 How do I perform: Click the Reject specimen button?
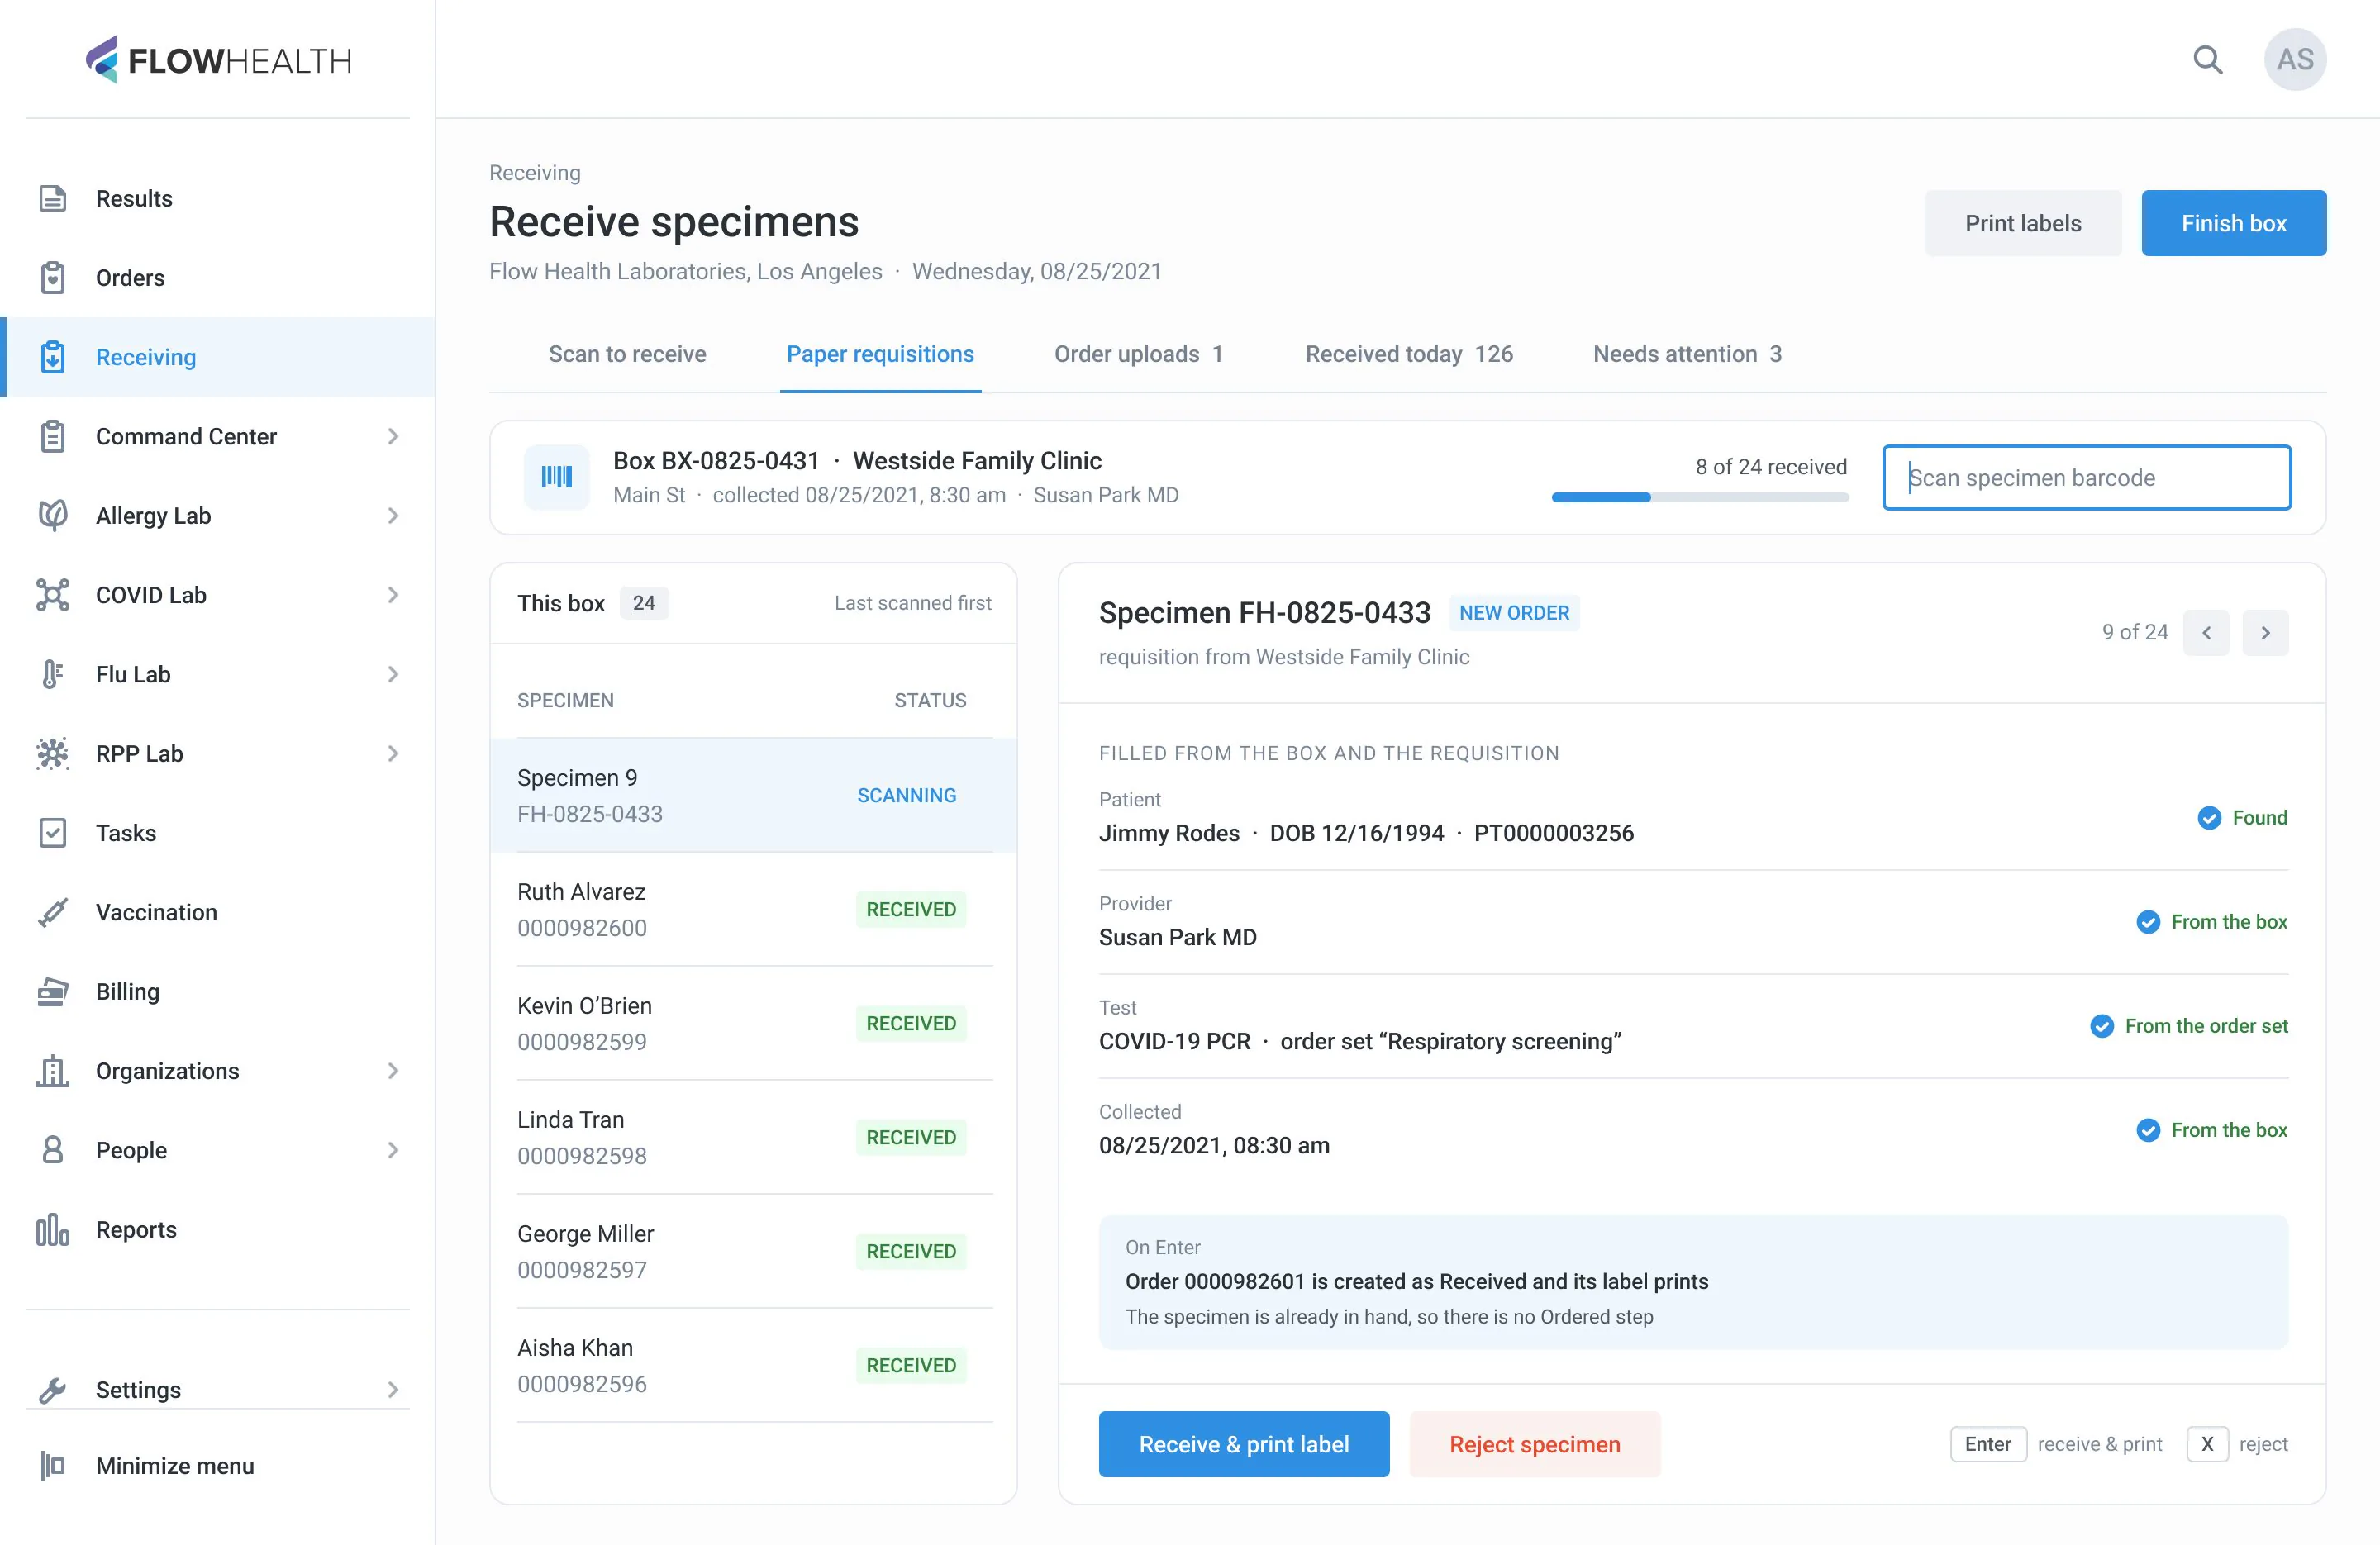[x=1535, y=1444]
